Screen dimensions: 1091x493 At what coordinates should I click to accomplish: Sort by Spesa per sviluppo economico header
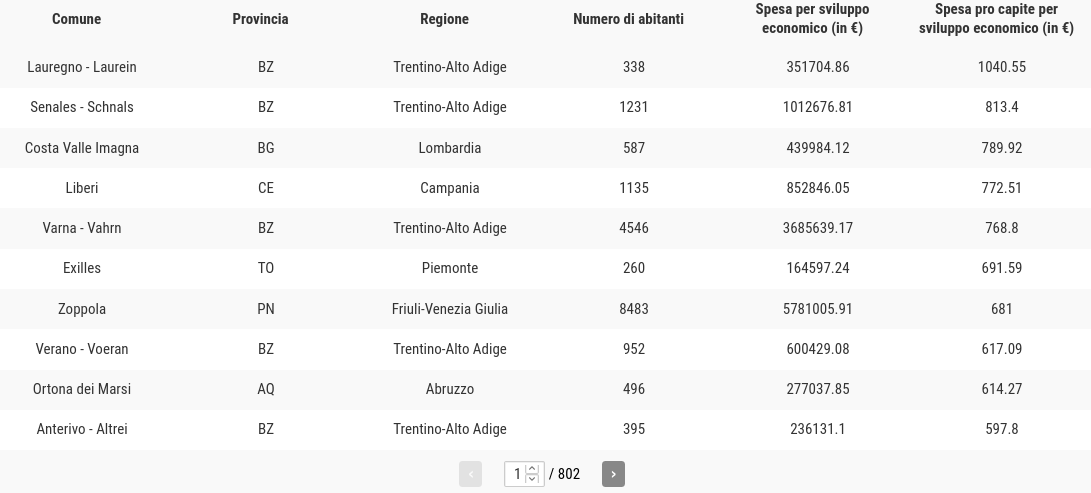pos(812,19)
